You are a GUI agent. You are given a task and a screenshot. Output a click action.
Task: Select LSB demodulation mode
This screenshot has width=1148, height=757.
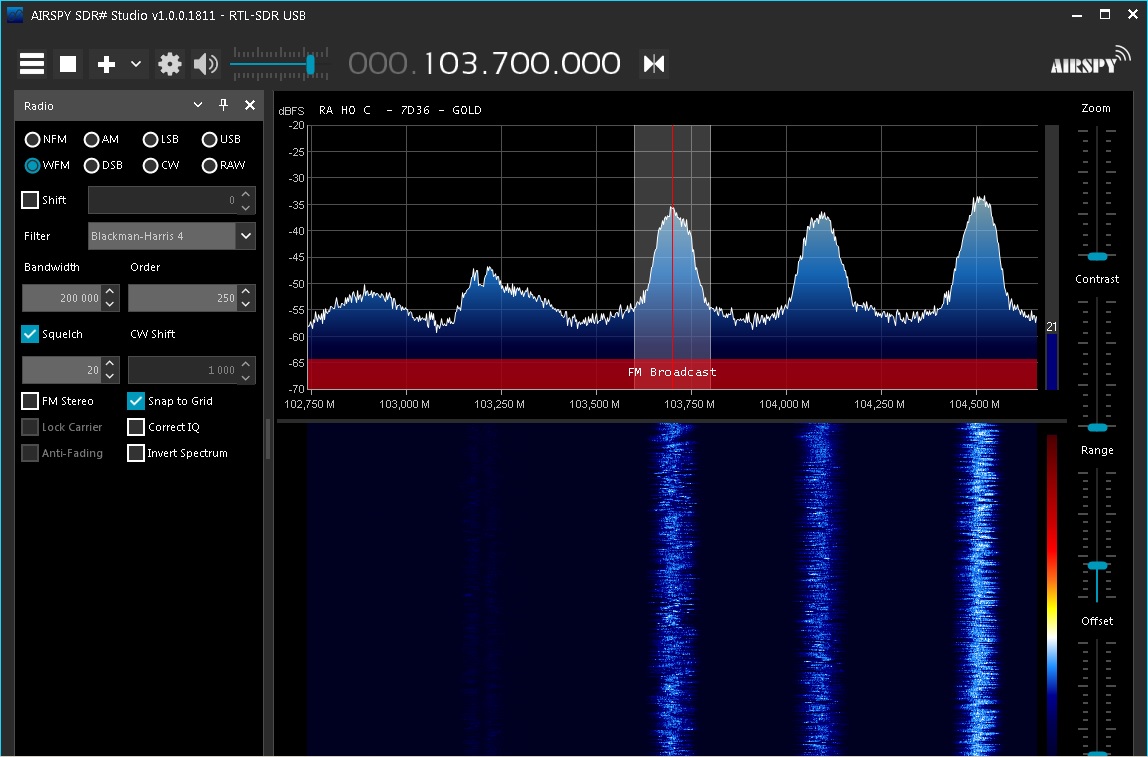pos(160,139)
